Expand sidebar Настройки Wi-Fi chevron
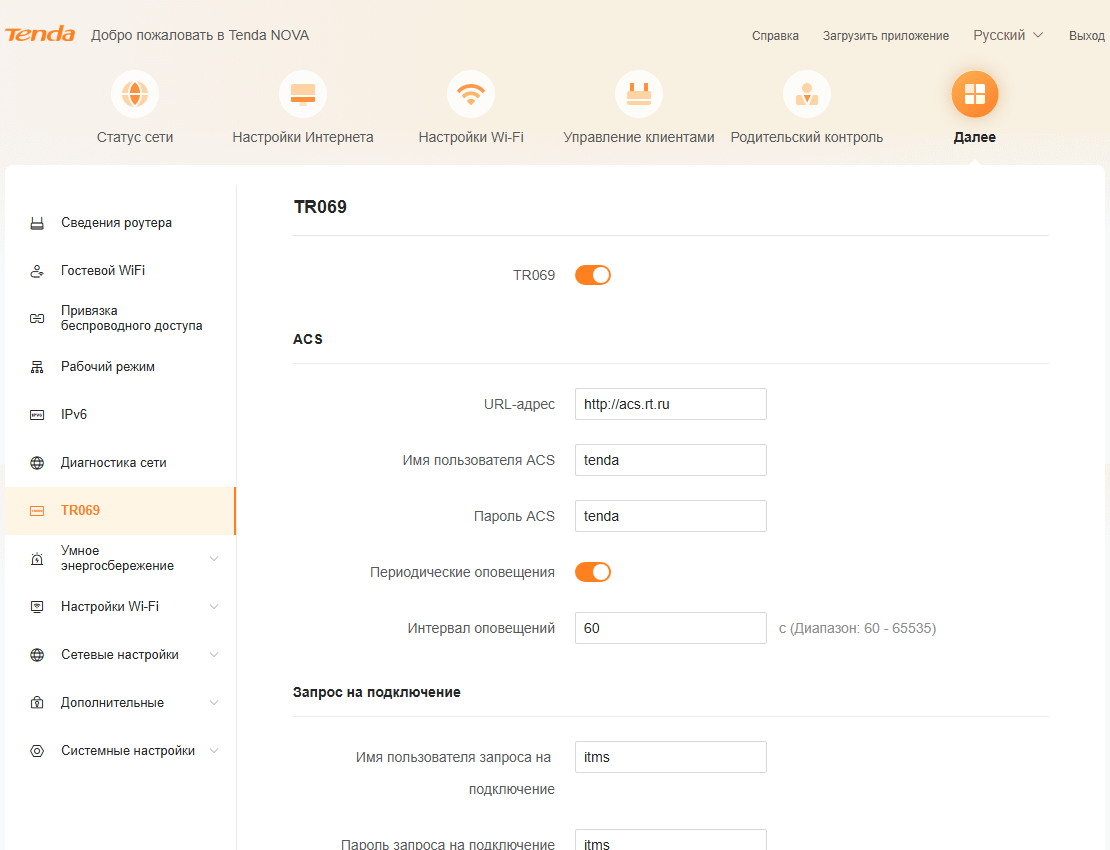This screenshot has width=1110, height=850. 214,607
